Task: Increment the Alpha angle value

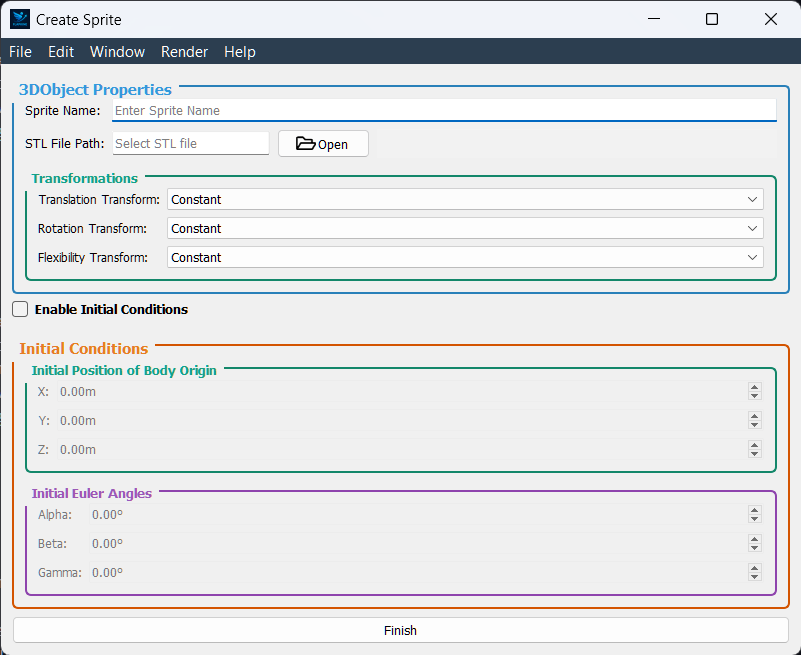Action: 755,510
